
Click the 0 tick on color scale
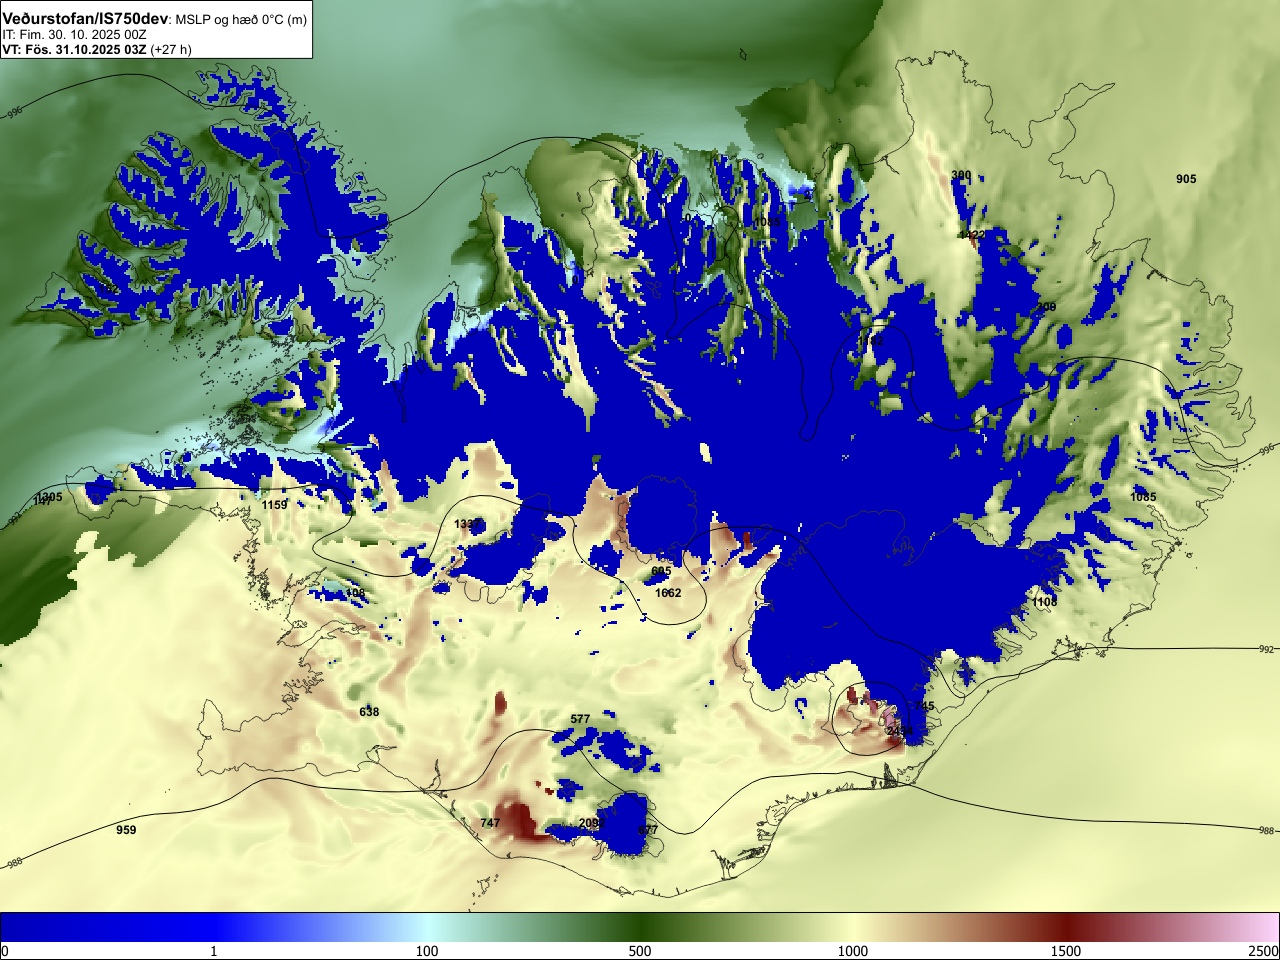(5, 951)
